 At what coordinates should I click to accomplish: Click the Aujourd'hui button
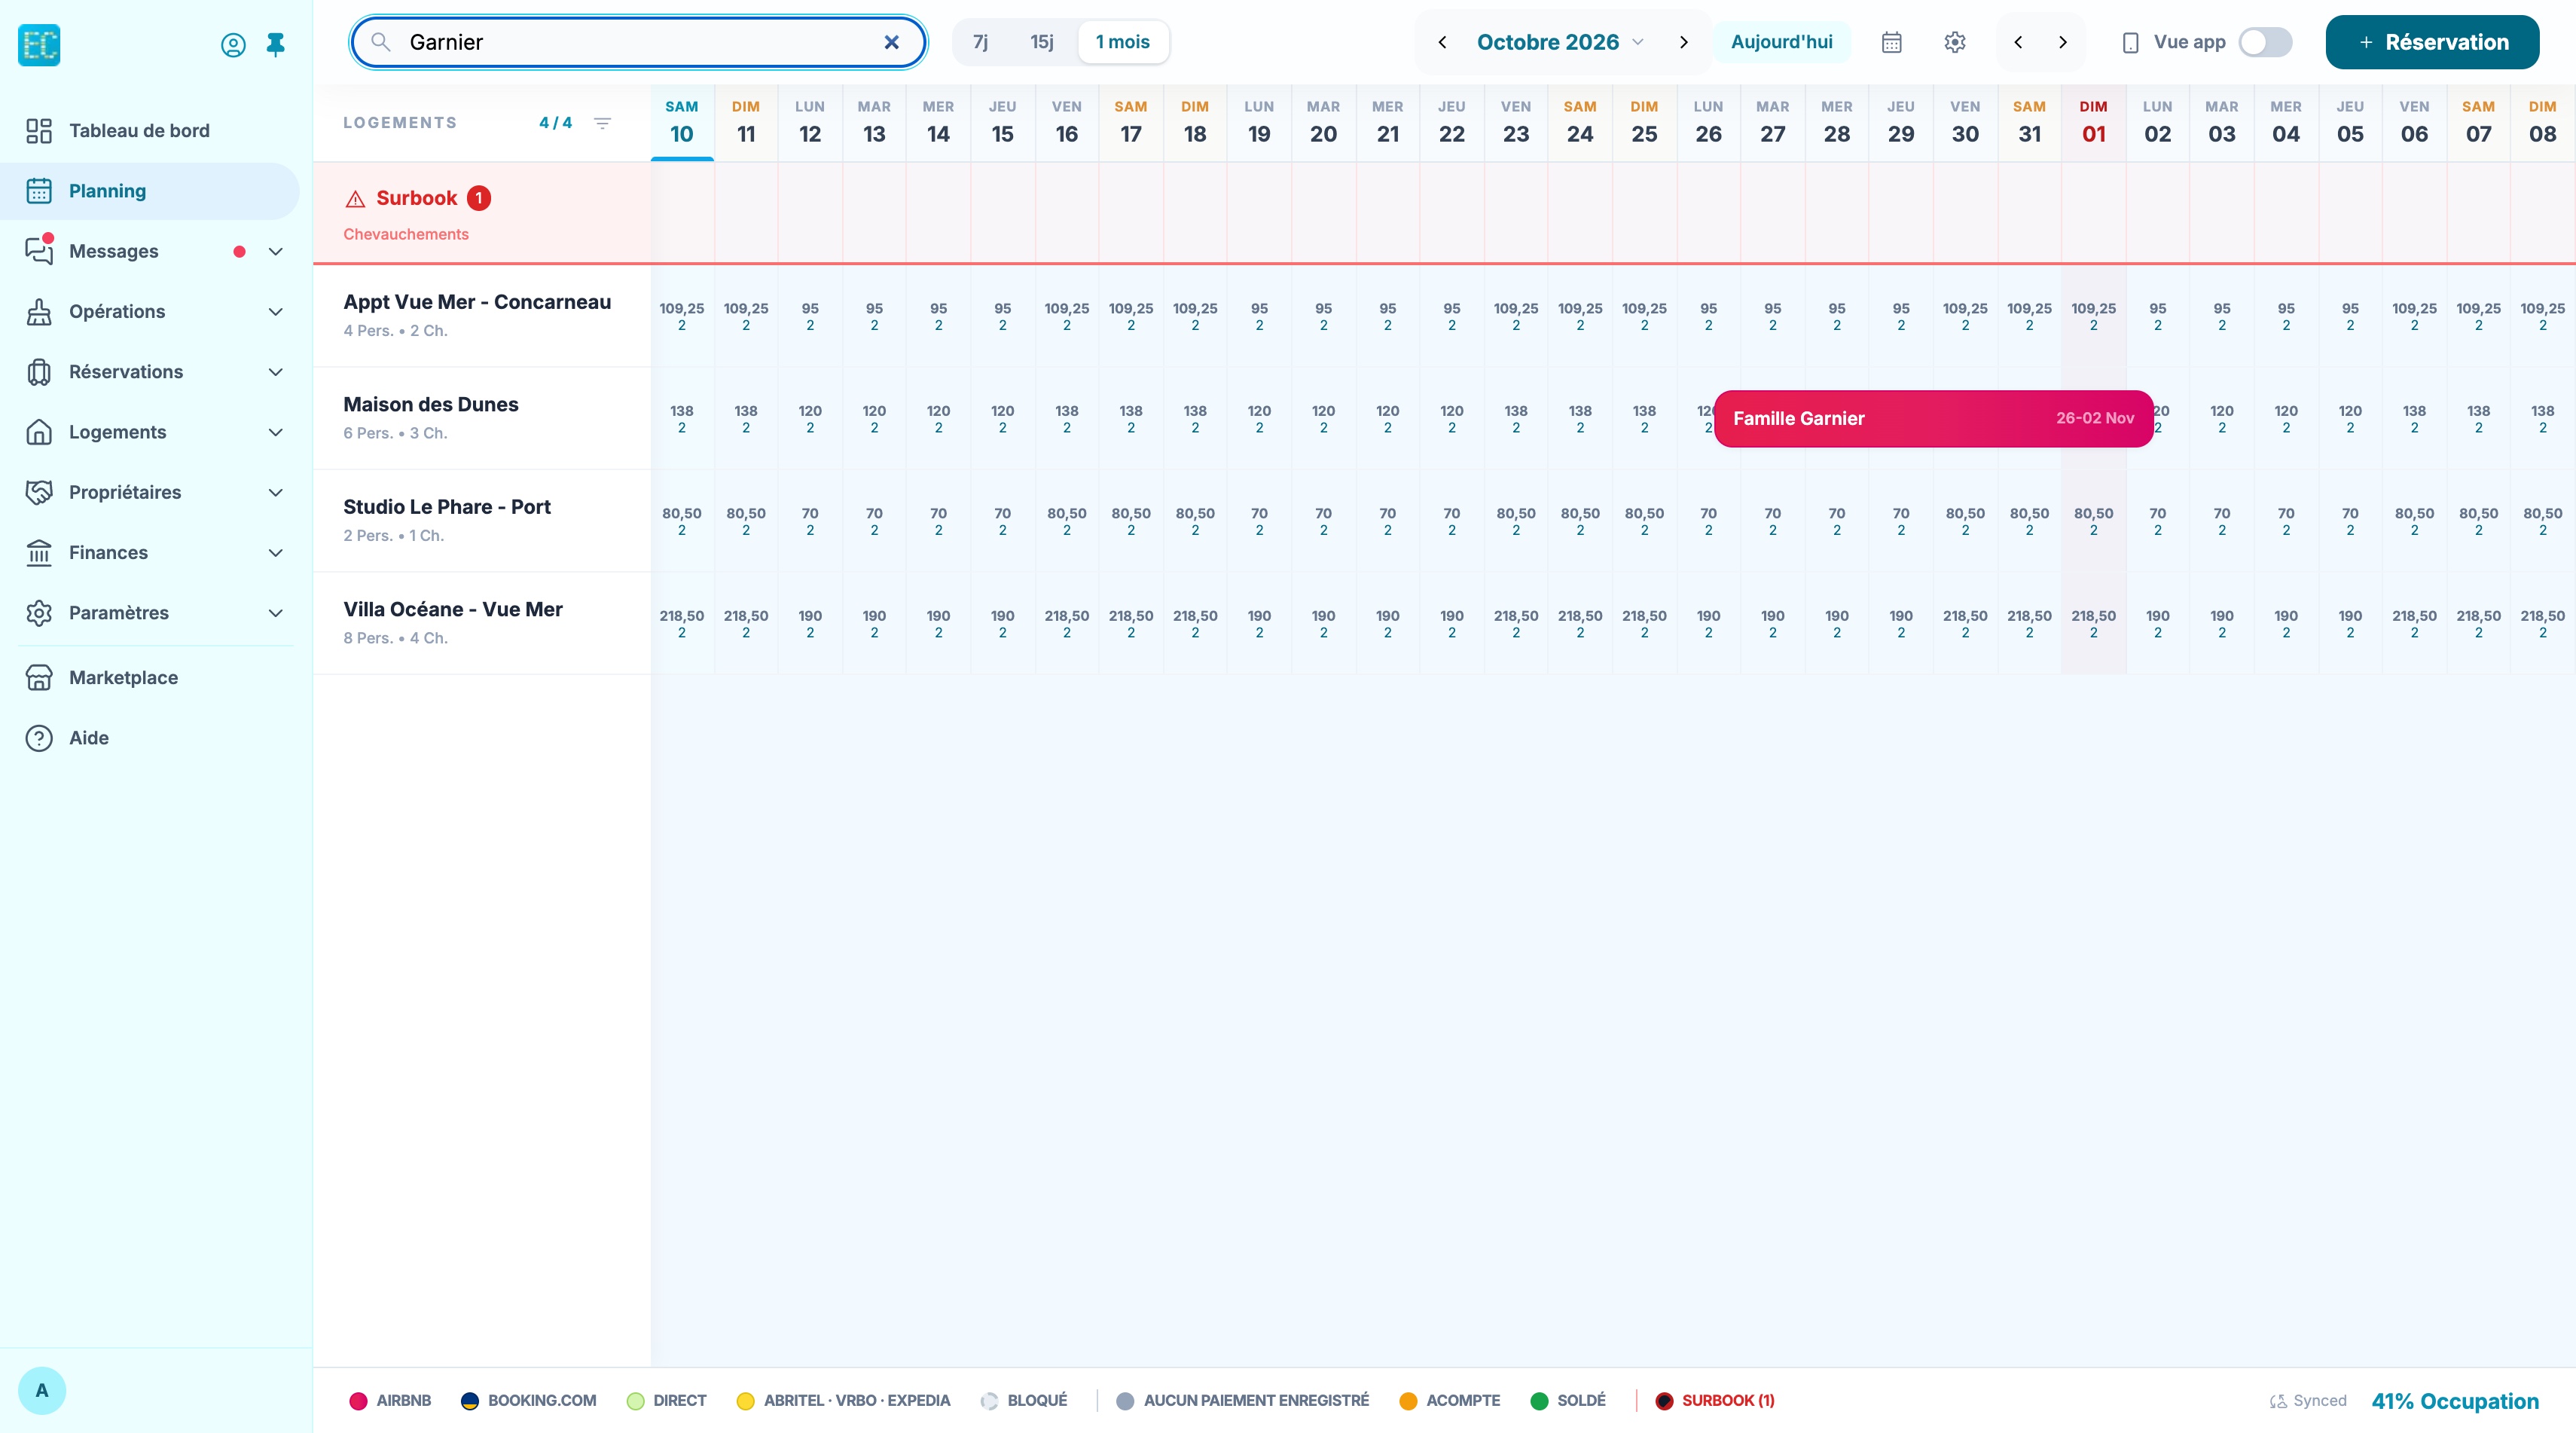pyautogui.click(x=1781, y=42)
